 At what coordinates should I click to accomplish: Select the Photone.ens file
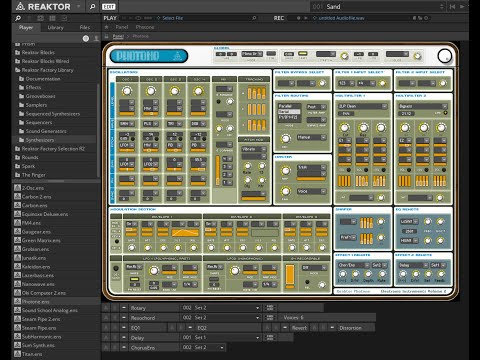(35, 302)
